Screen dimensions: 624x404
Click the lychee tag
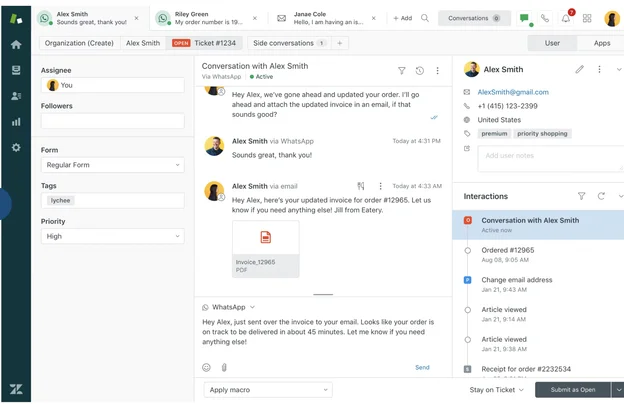[60, 200]
